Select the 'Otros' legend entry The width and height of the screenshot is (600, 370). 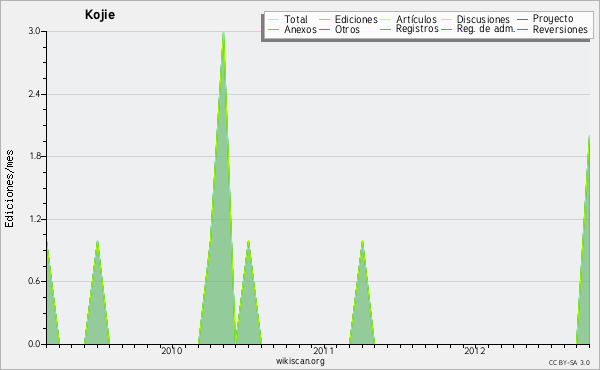(x=339, y=29)
